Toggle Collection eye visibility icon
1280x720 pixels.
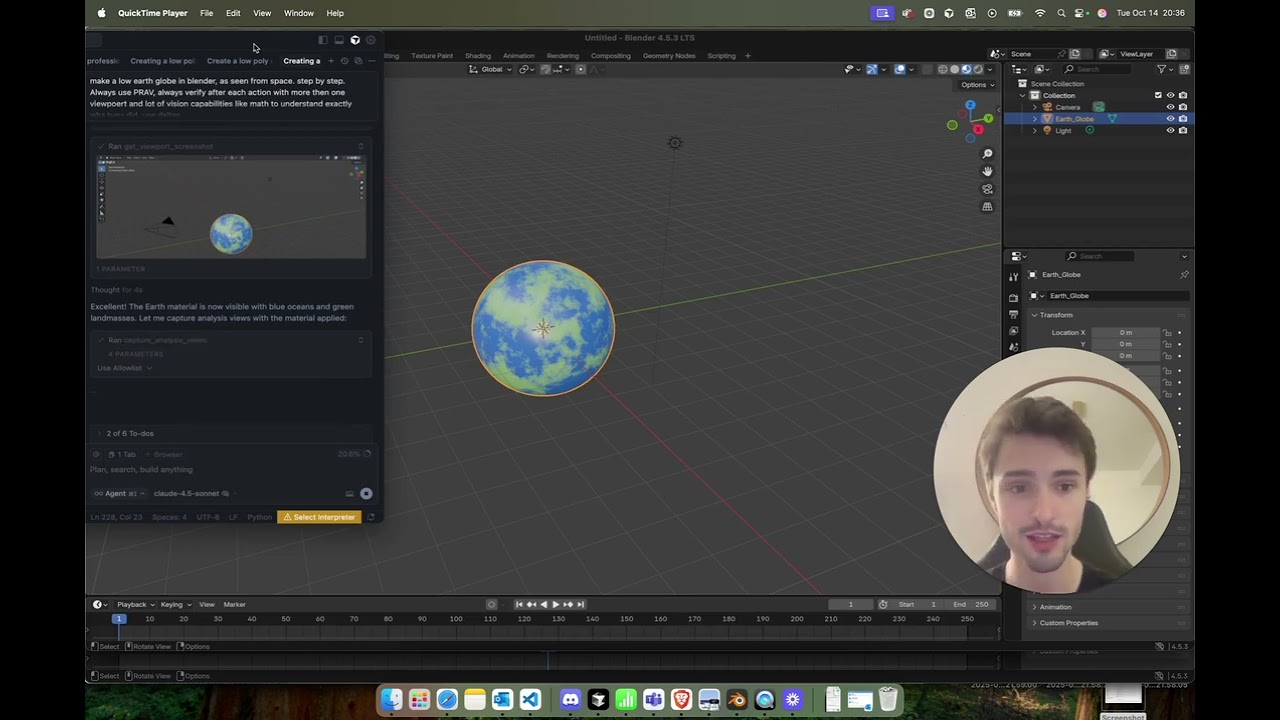click(1171, 95)
